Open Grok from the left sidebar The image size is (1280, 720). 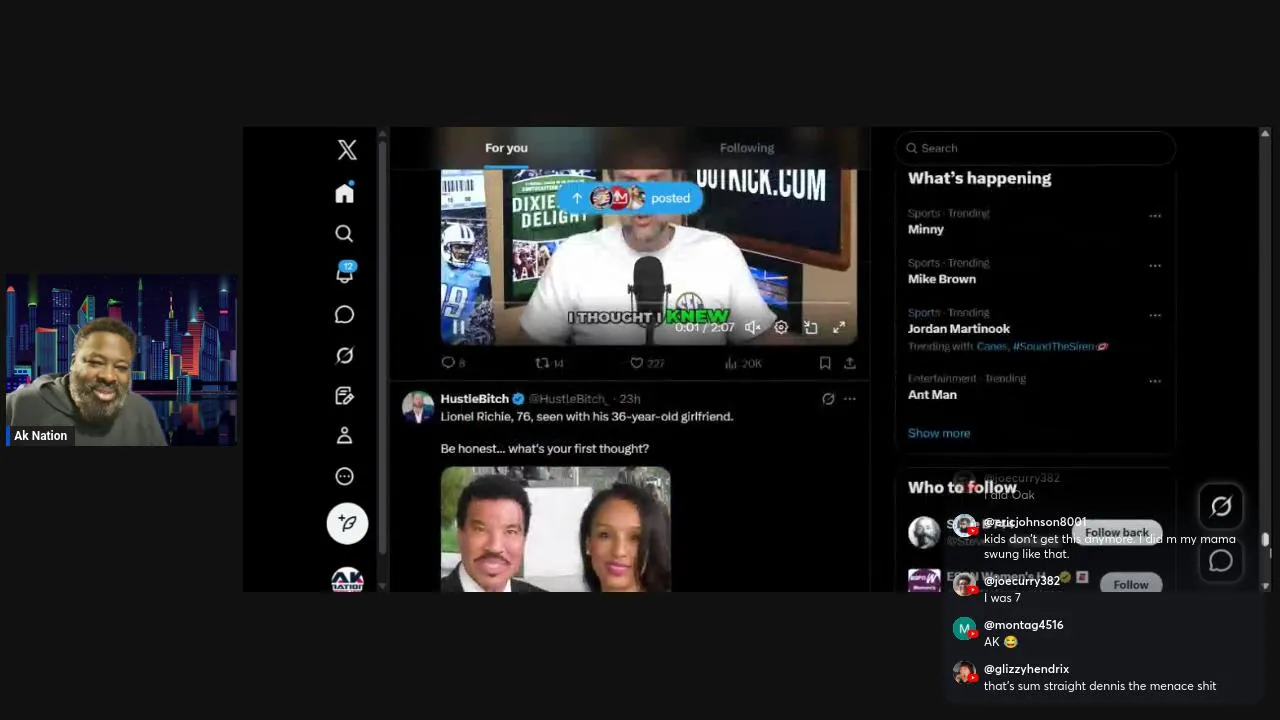tap(344, 355)
